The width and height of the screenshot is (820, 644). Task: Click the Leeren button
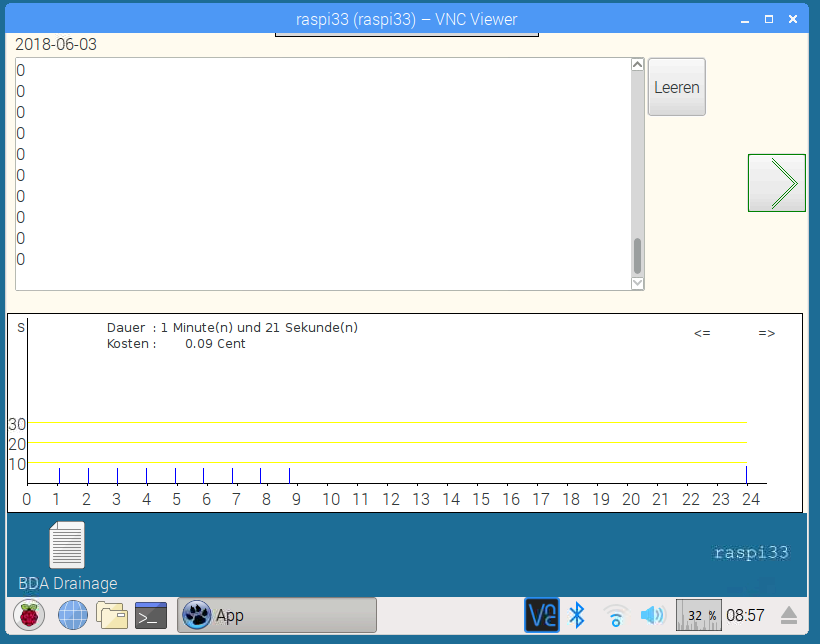tap(677, 87)
